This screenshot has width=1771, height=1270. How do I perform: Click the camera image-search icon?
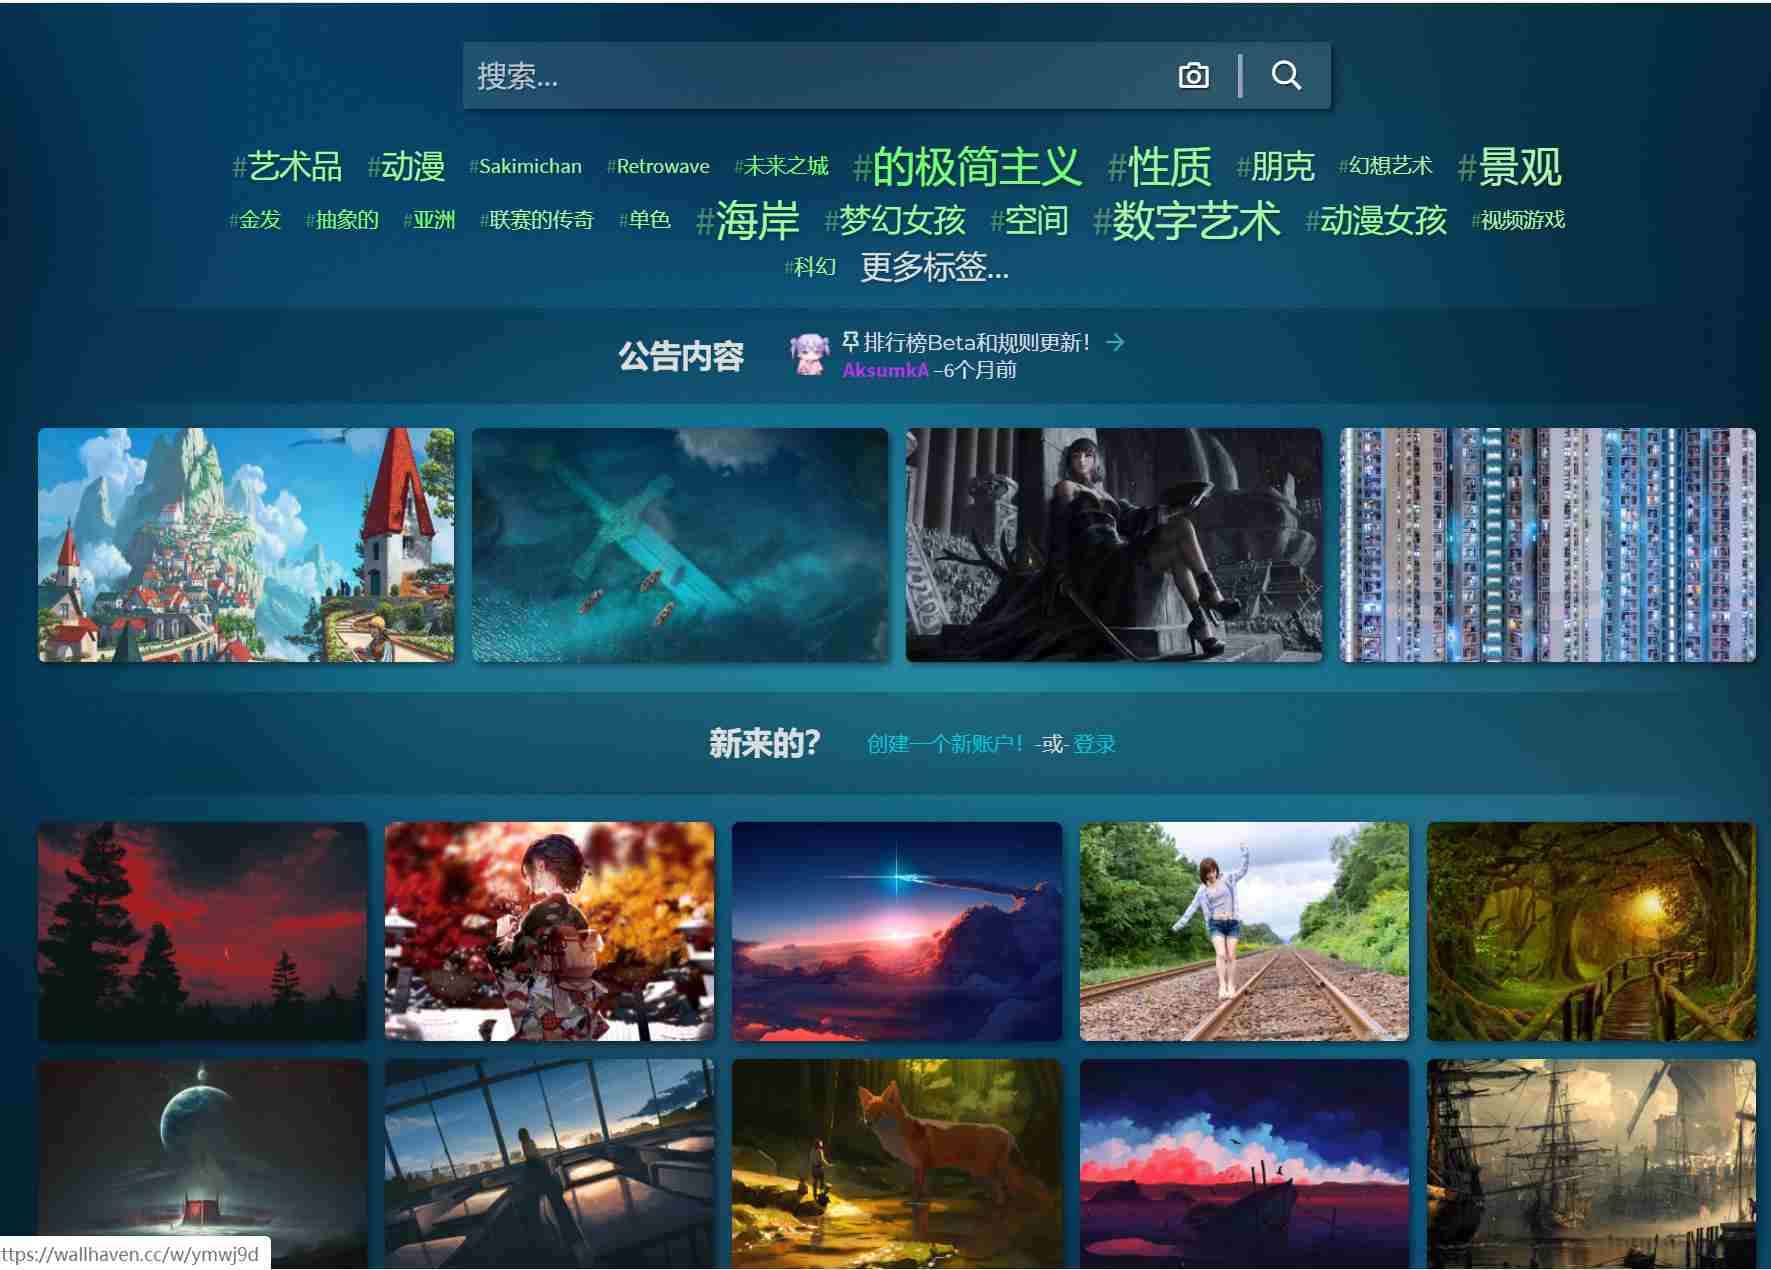(x=1193, y=76)
